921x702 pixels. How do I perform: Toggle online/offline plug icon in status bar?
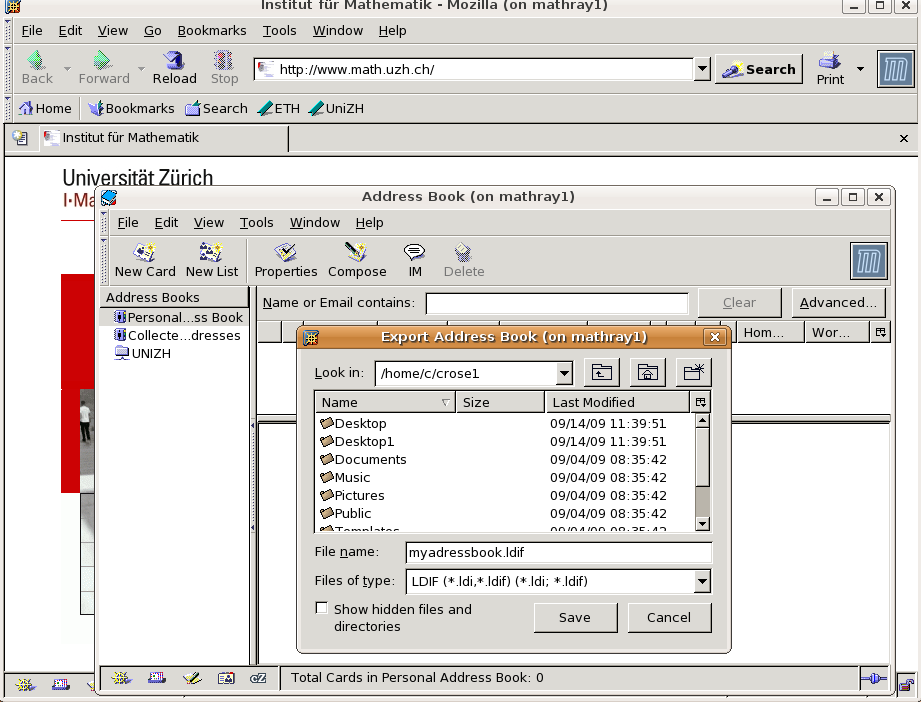tap(873, 678)
